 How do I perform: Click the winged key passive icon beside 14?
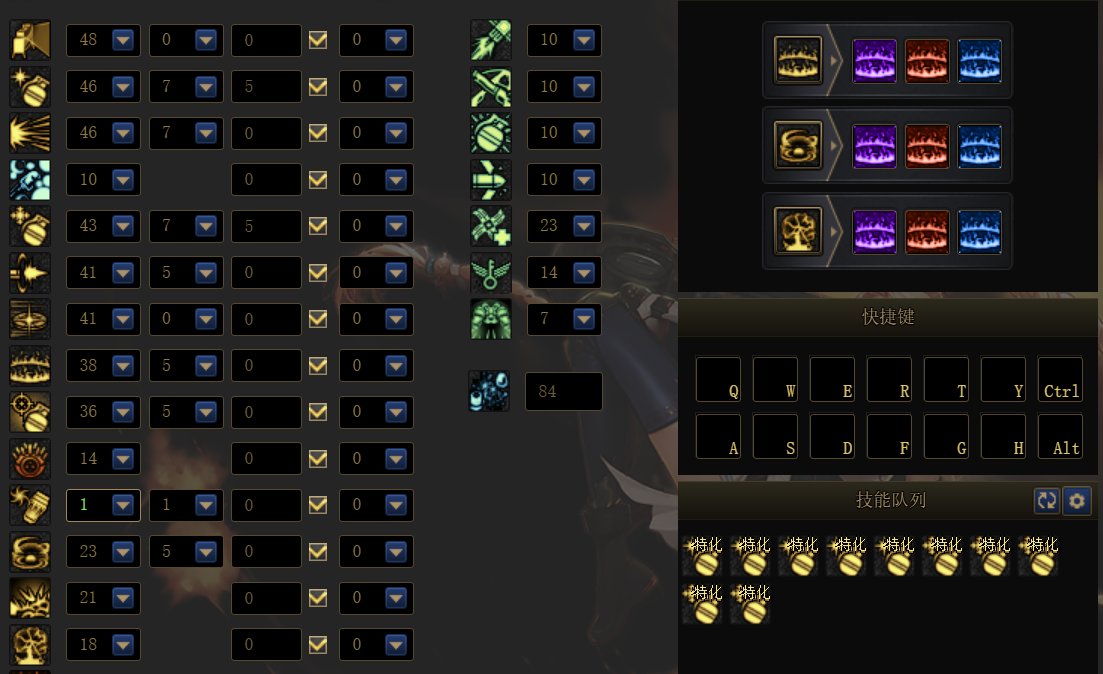(490, 273)
